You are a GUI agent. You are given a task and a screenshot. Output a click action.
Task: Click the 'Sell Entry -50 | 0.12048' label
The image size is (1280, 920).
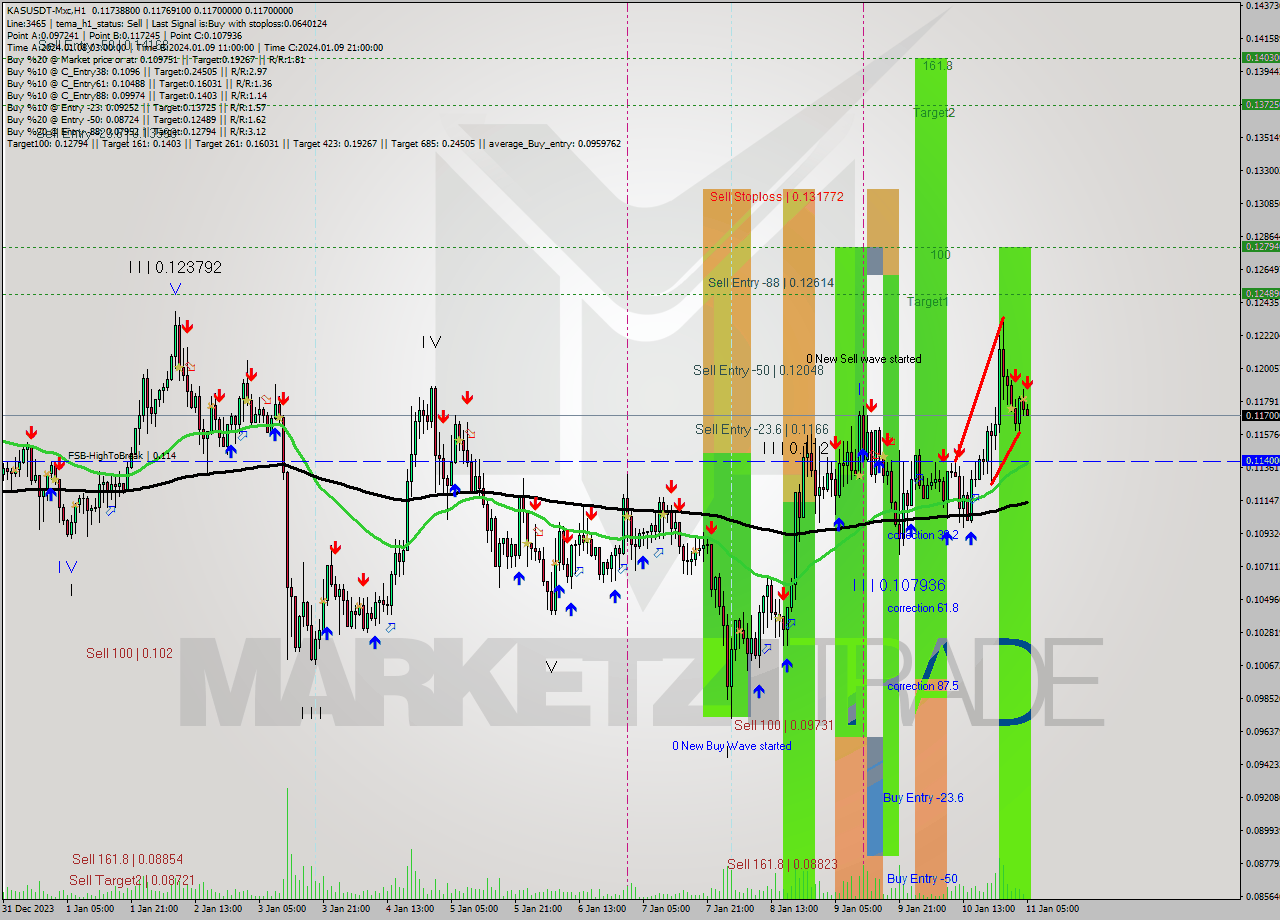(759, 370)
